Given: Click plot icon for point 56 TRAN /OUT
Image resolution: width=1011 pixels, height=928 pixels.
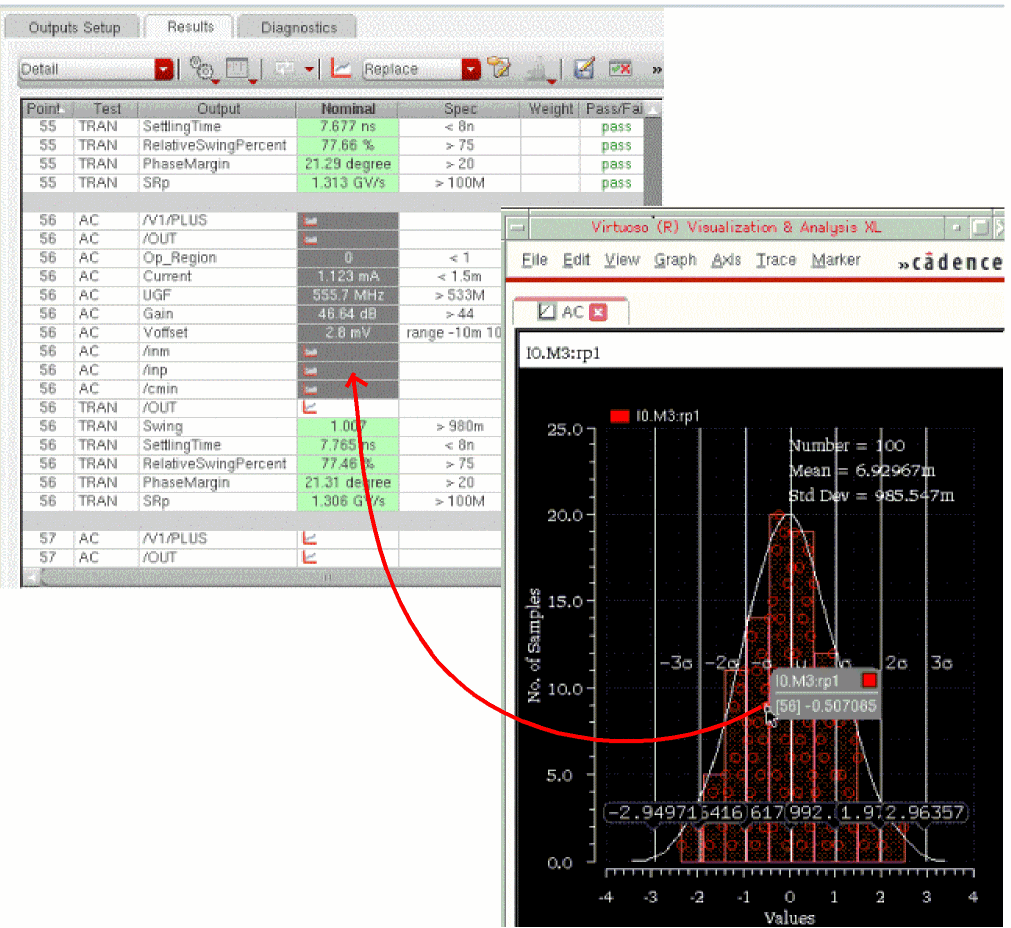Looking at the screenshot, I should 310,407.
